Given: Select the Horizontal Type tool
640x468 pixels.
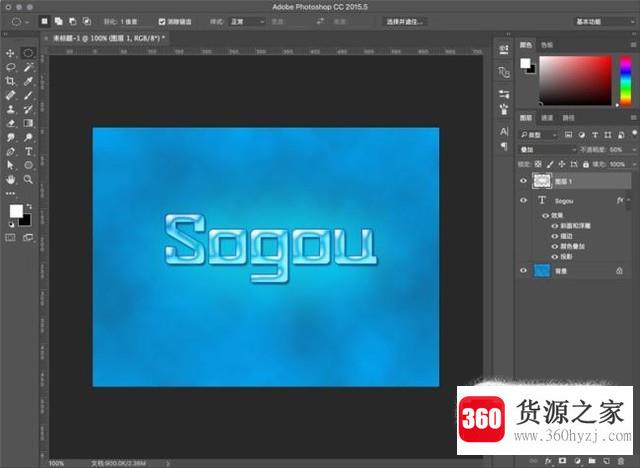Looking at the screenshot, I should (28, 152).
